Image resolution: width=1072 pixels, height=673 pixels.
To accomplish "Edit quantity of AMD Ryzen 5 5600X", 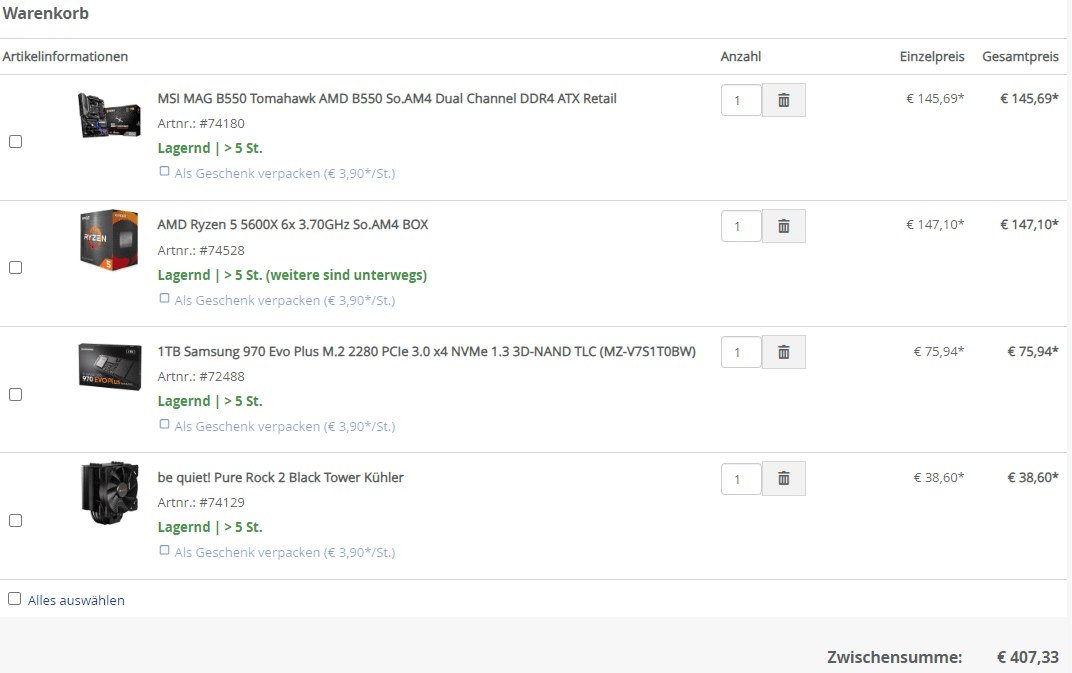I will click(741, 226).
